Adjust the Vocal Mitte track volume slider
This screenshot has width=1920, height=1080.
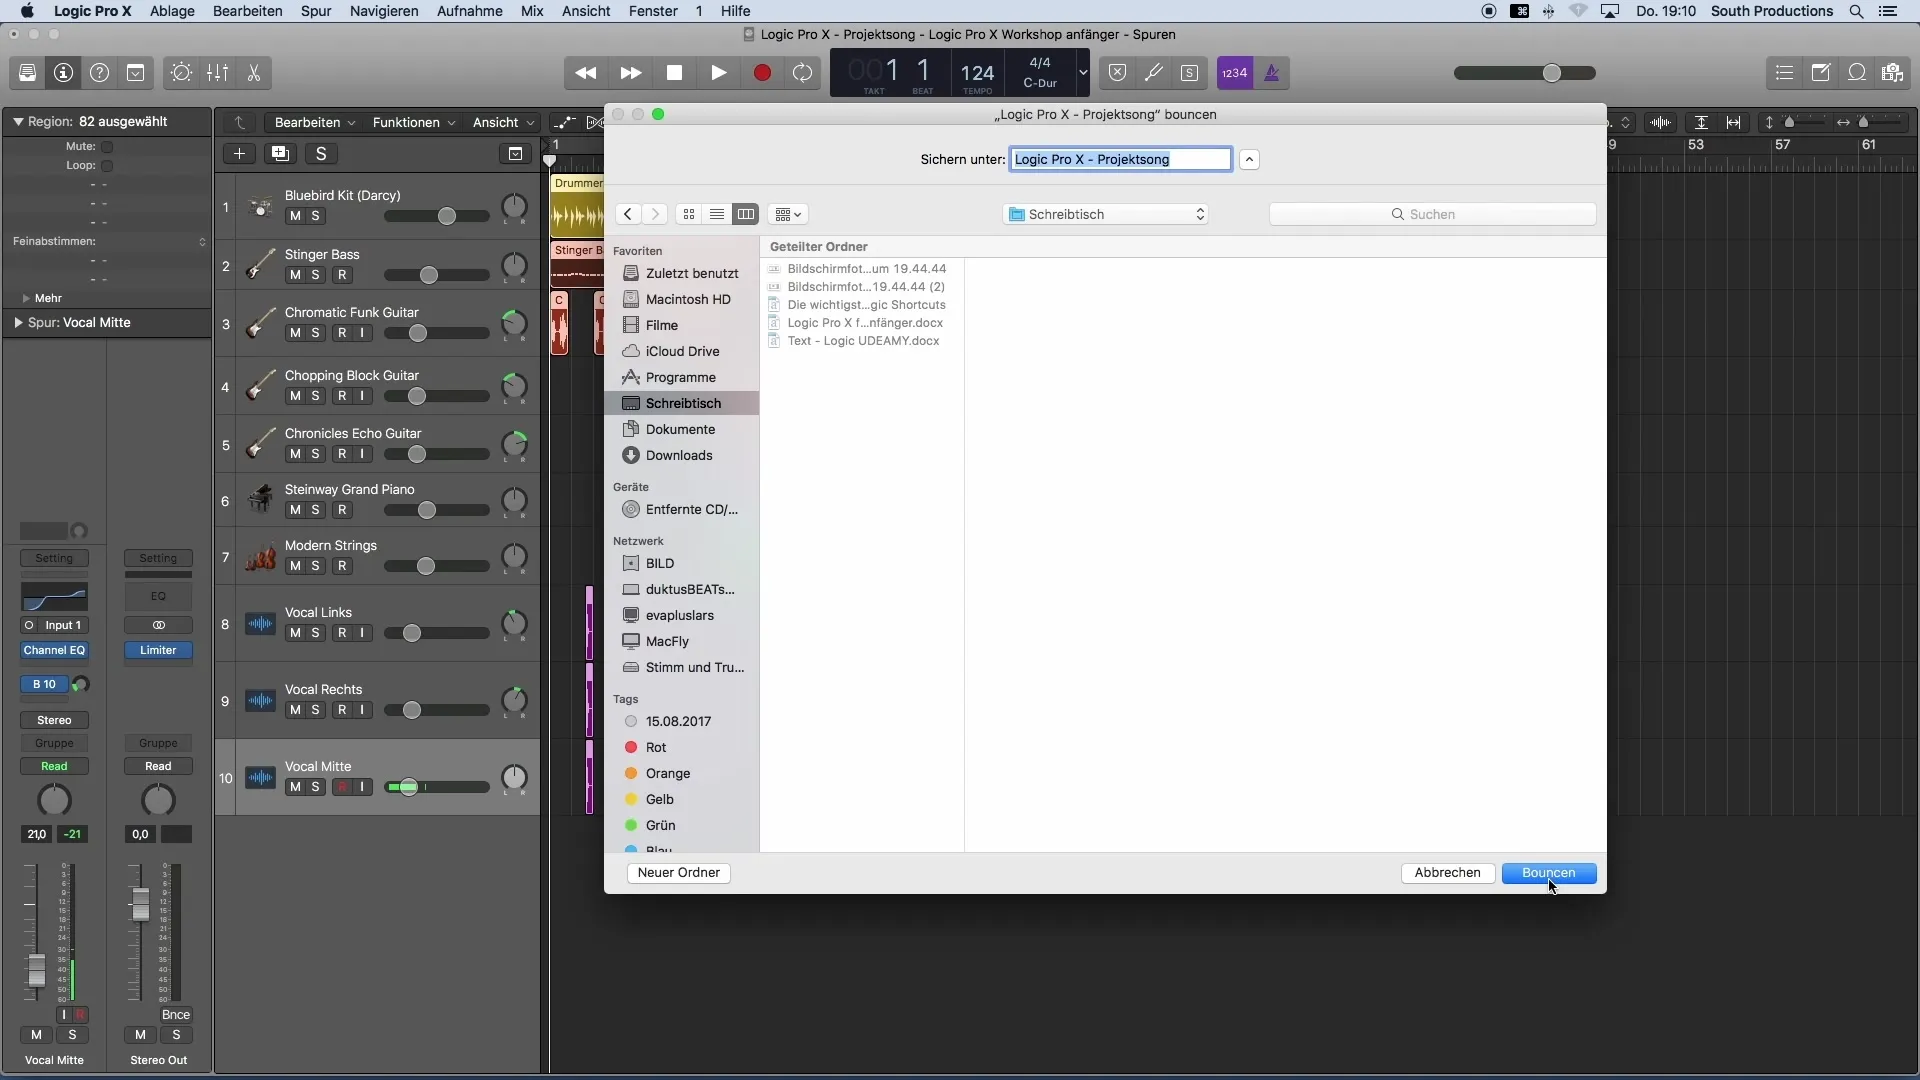point(437,787)
